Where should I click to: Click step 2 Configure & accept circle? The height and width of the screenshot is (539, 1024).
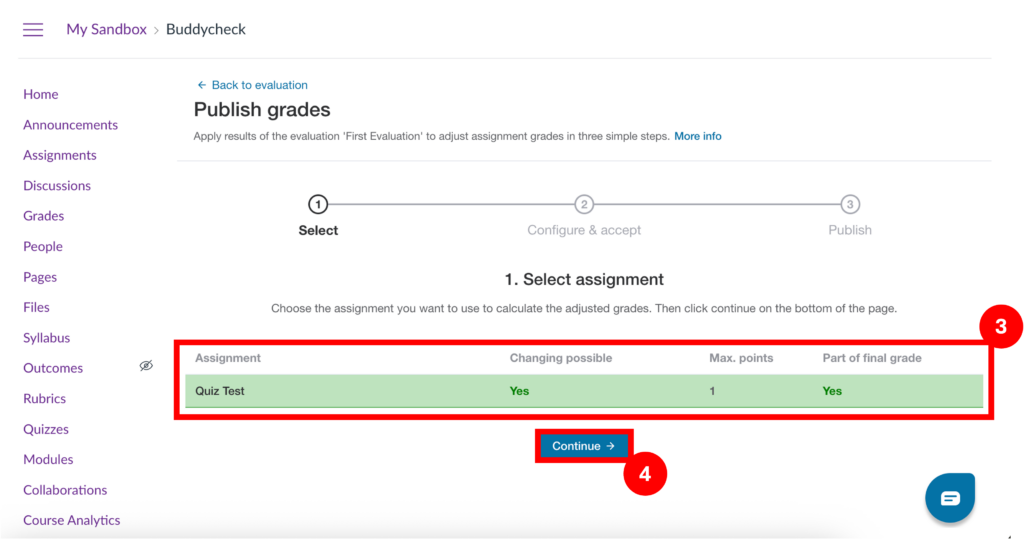pyautogui.click(x=584, y=205)
